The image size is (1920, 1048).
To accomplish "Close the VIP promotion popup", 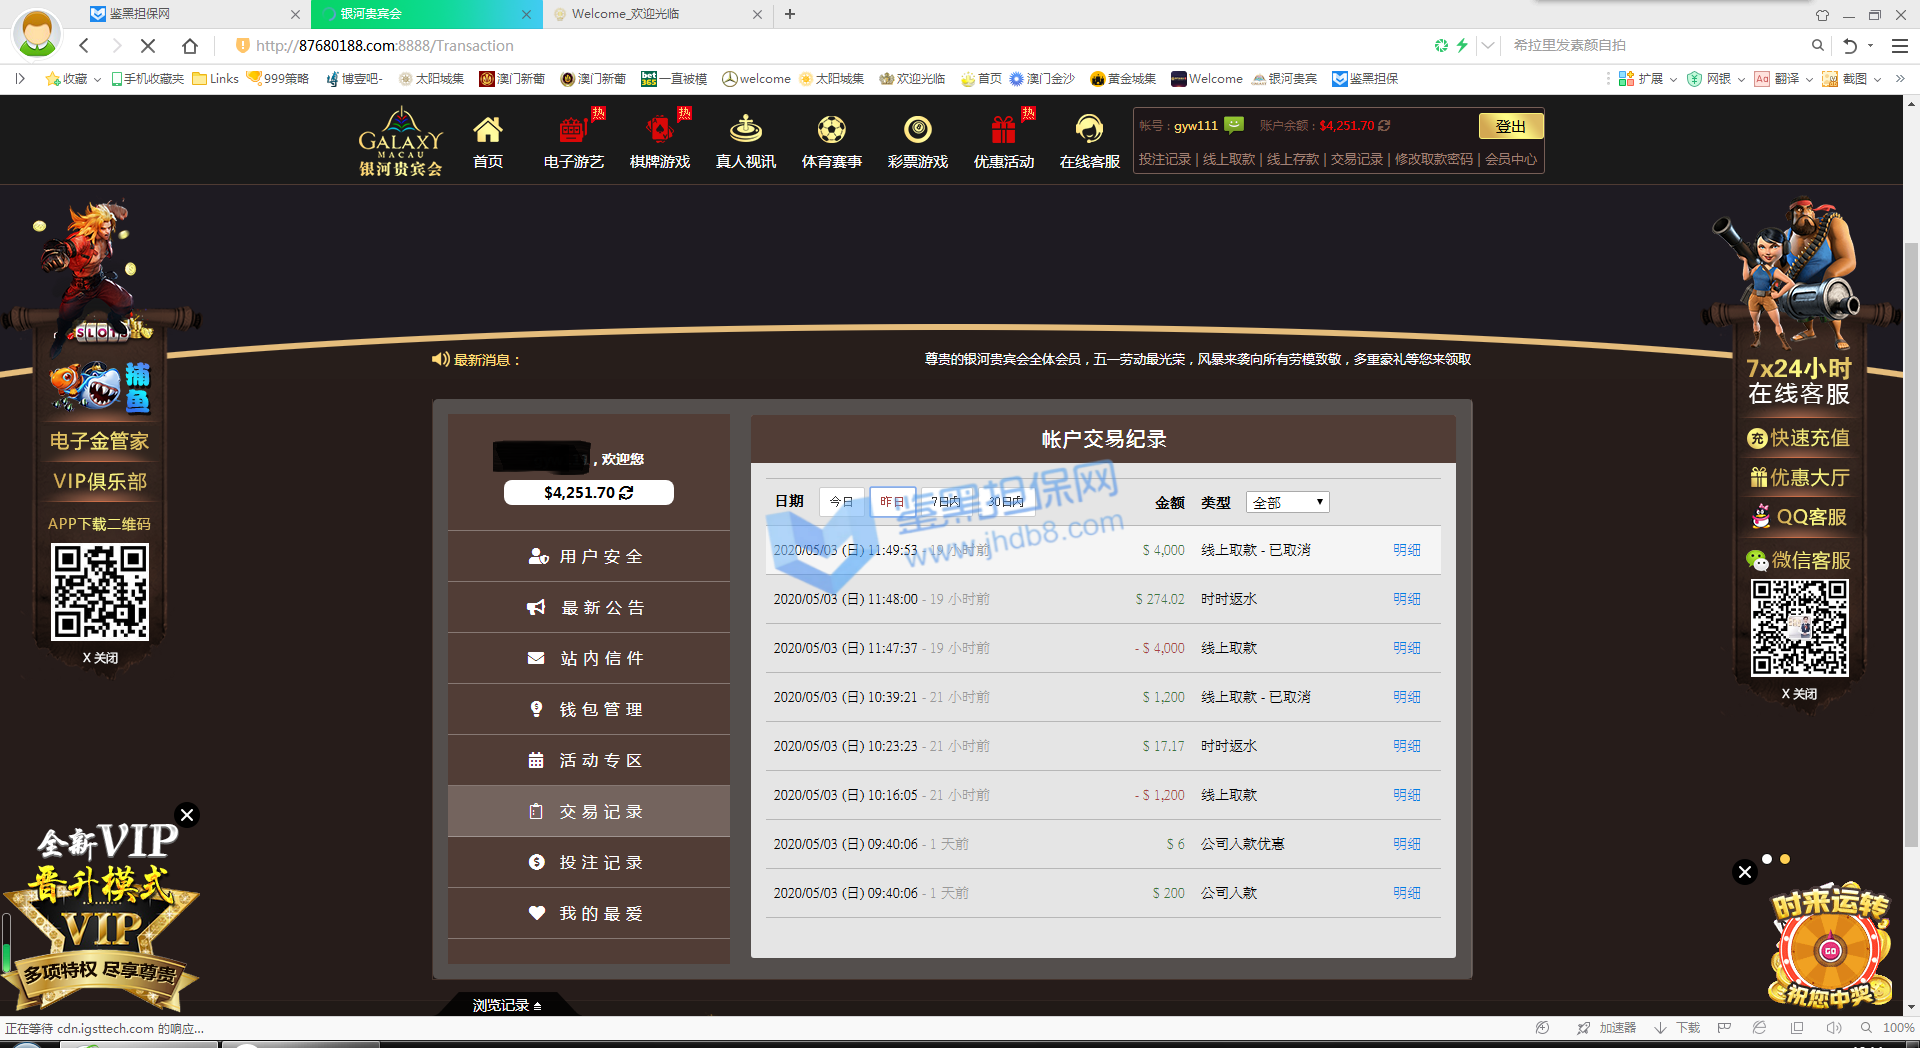I will 187,815.
